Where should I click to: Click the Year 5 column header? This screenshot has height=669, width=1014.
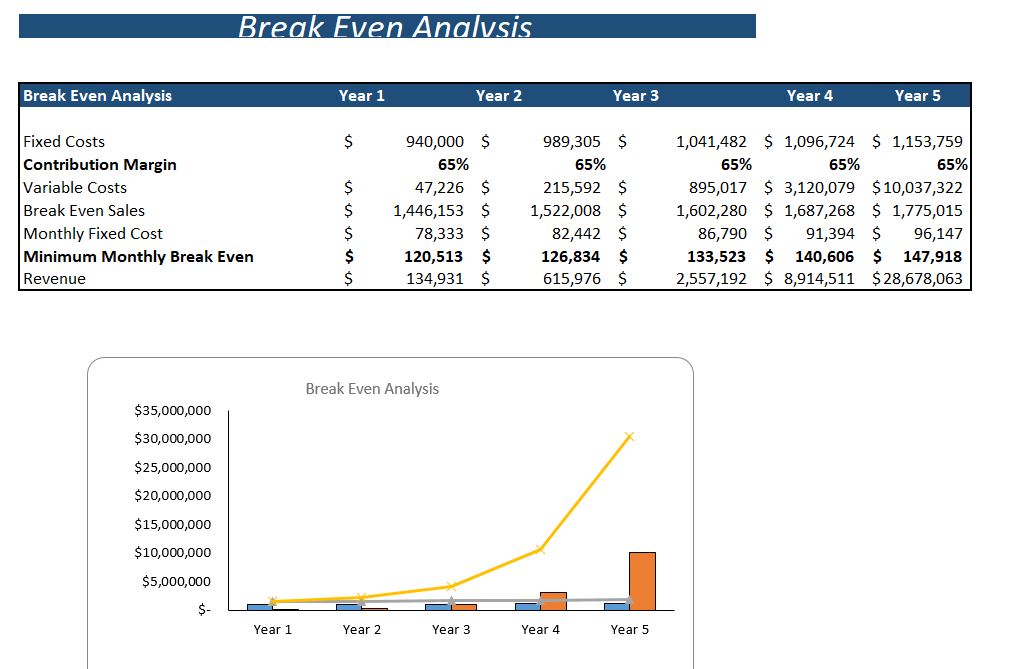(x=919, y=95)
